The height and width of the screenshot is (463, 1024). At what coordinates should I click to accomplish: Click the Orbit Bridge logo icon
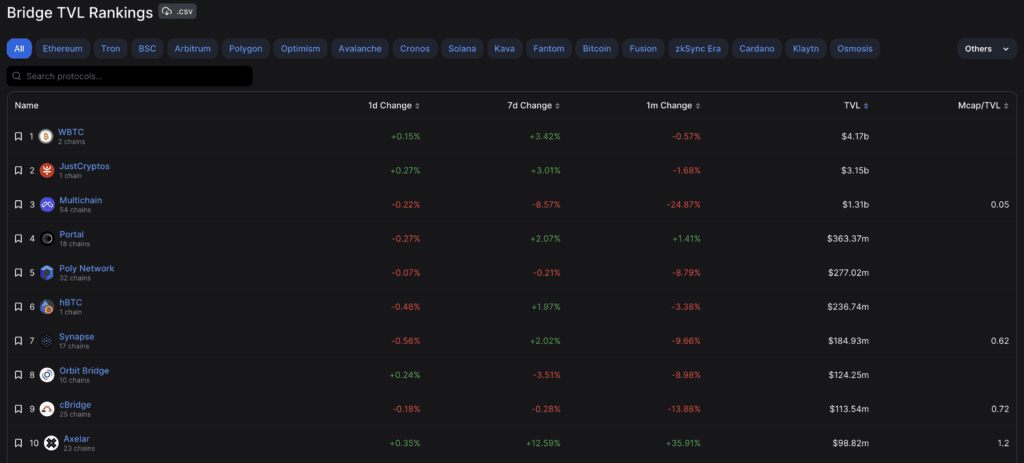(x=46, y=375)
